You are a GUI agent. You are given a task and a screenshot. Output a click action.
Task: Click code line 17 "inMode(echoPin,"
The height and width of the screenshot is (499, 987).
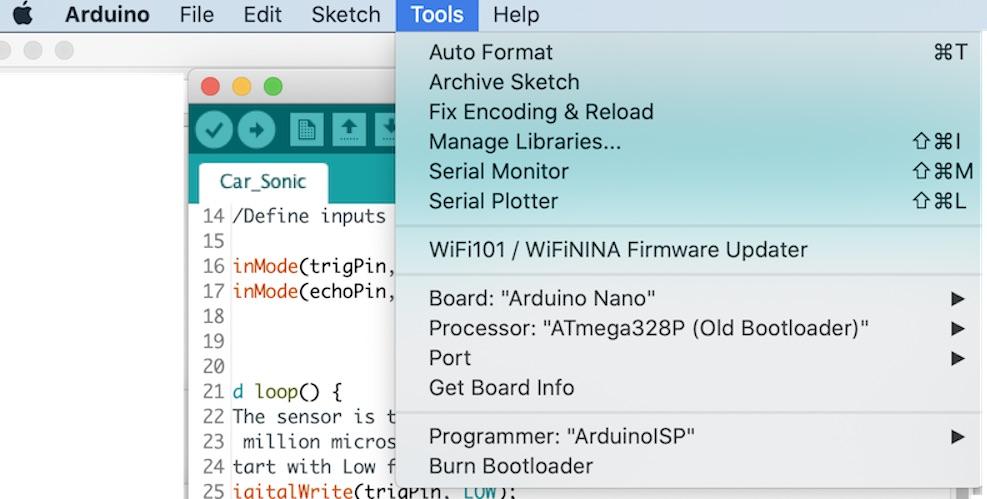pyautogui.click(x=313, y=291)
